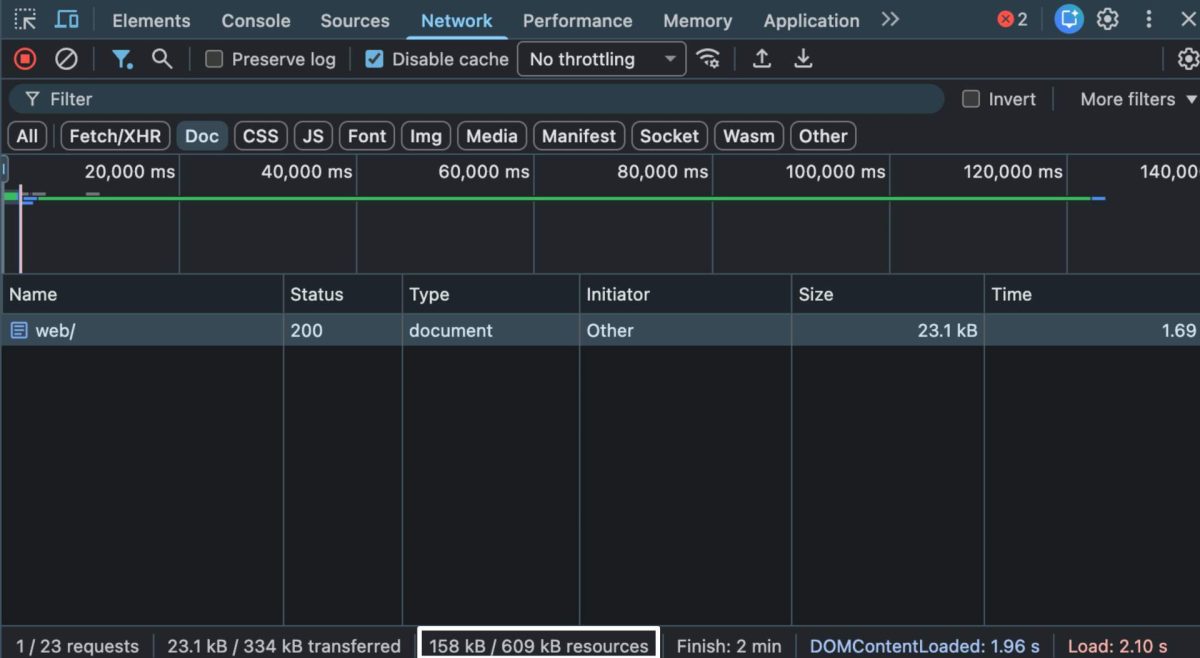Show more tabs chevron
This screenshot has height=658, width=1200.
(x=890, y=19)
